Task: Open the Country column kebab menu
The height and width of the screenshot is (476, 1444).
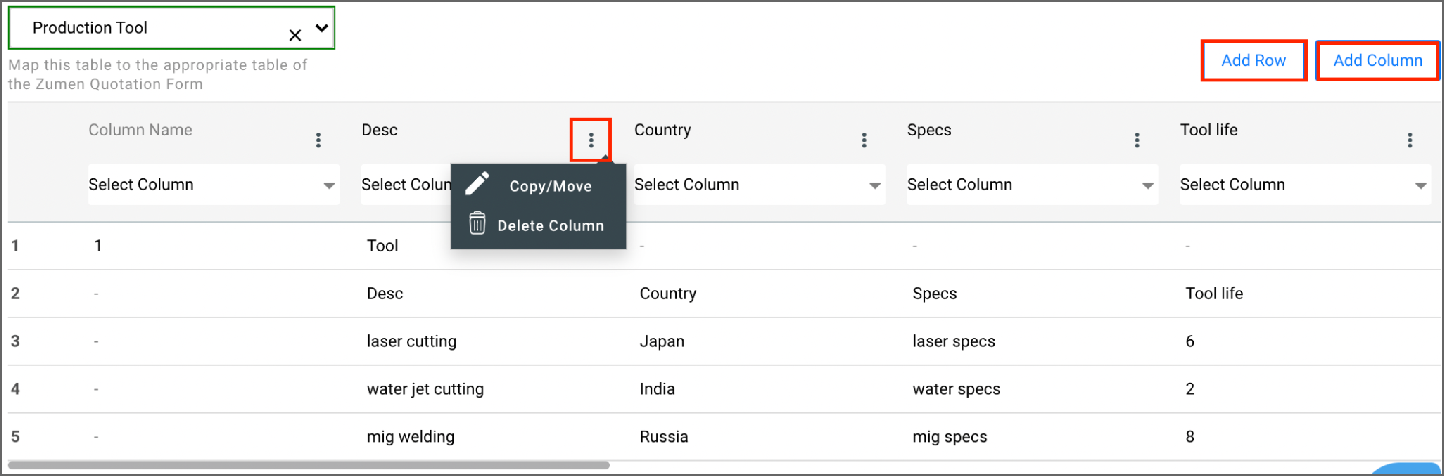Action: click(x=864, y=140)
